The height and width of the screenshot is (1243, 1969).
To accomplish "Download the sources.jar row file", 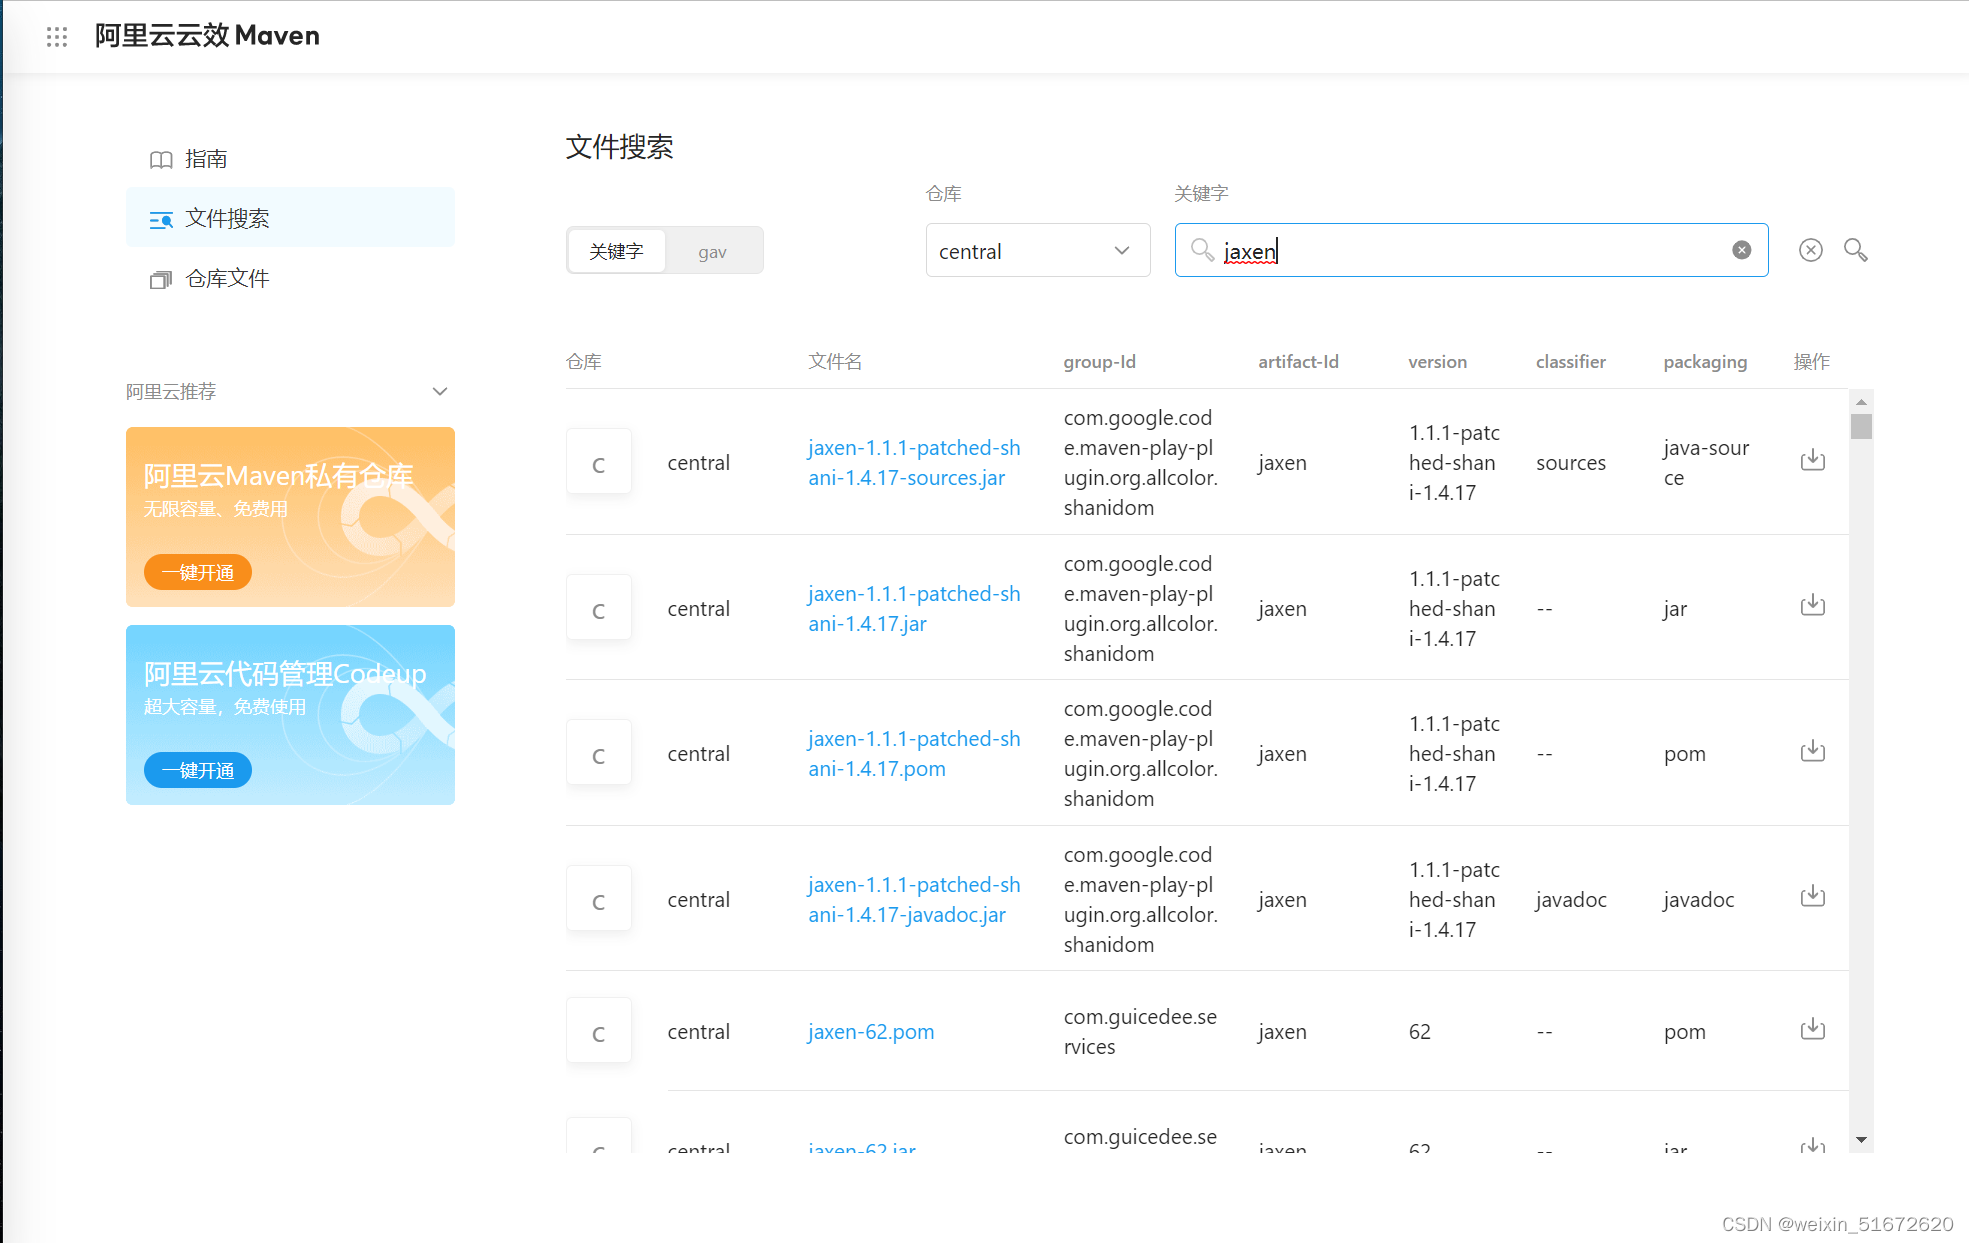I will (1813, 460).
